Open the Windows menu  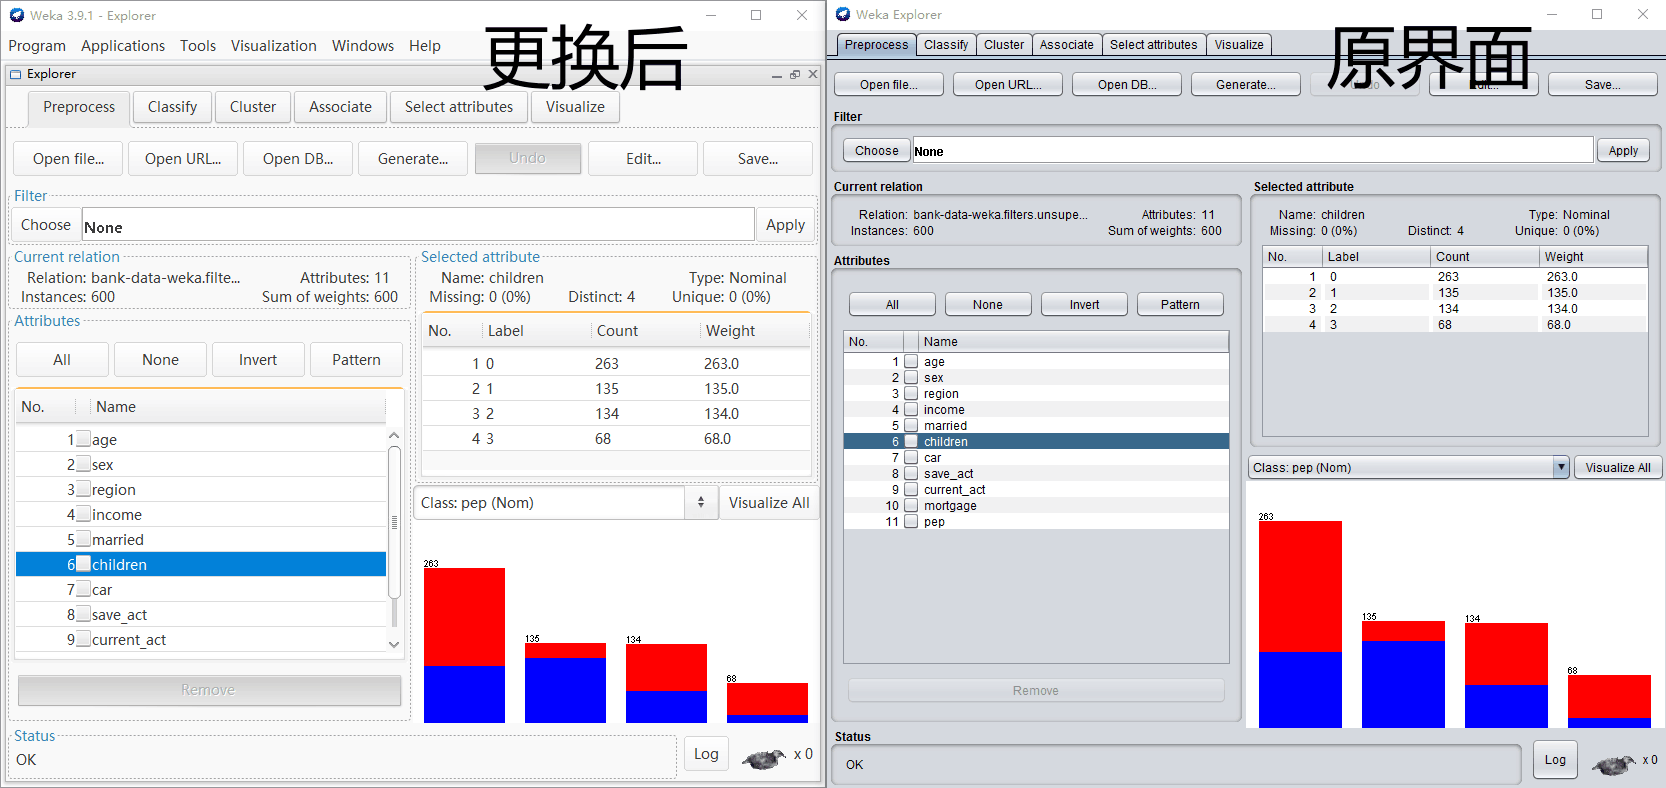click(363, 46)
